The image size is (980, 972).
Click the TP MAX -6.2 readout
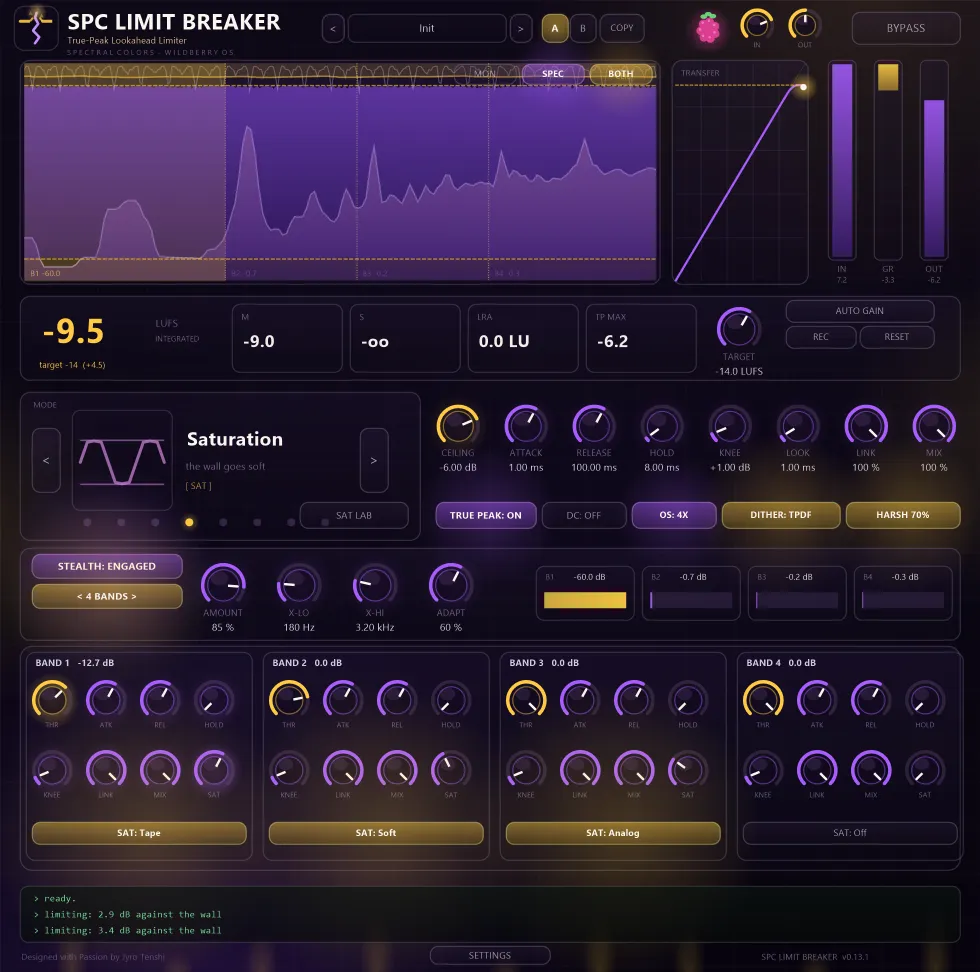[641, 338]
